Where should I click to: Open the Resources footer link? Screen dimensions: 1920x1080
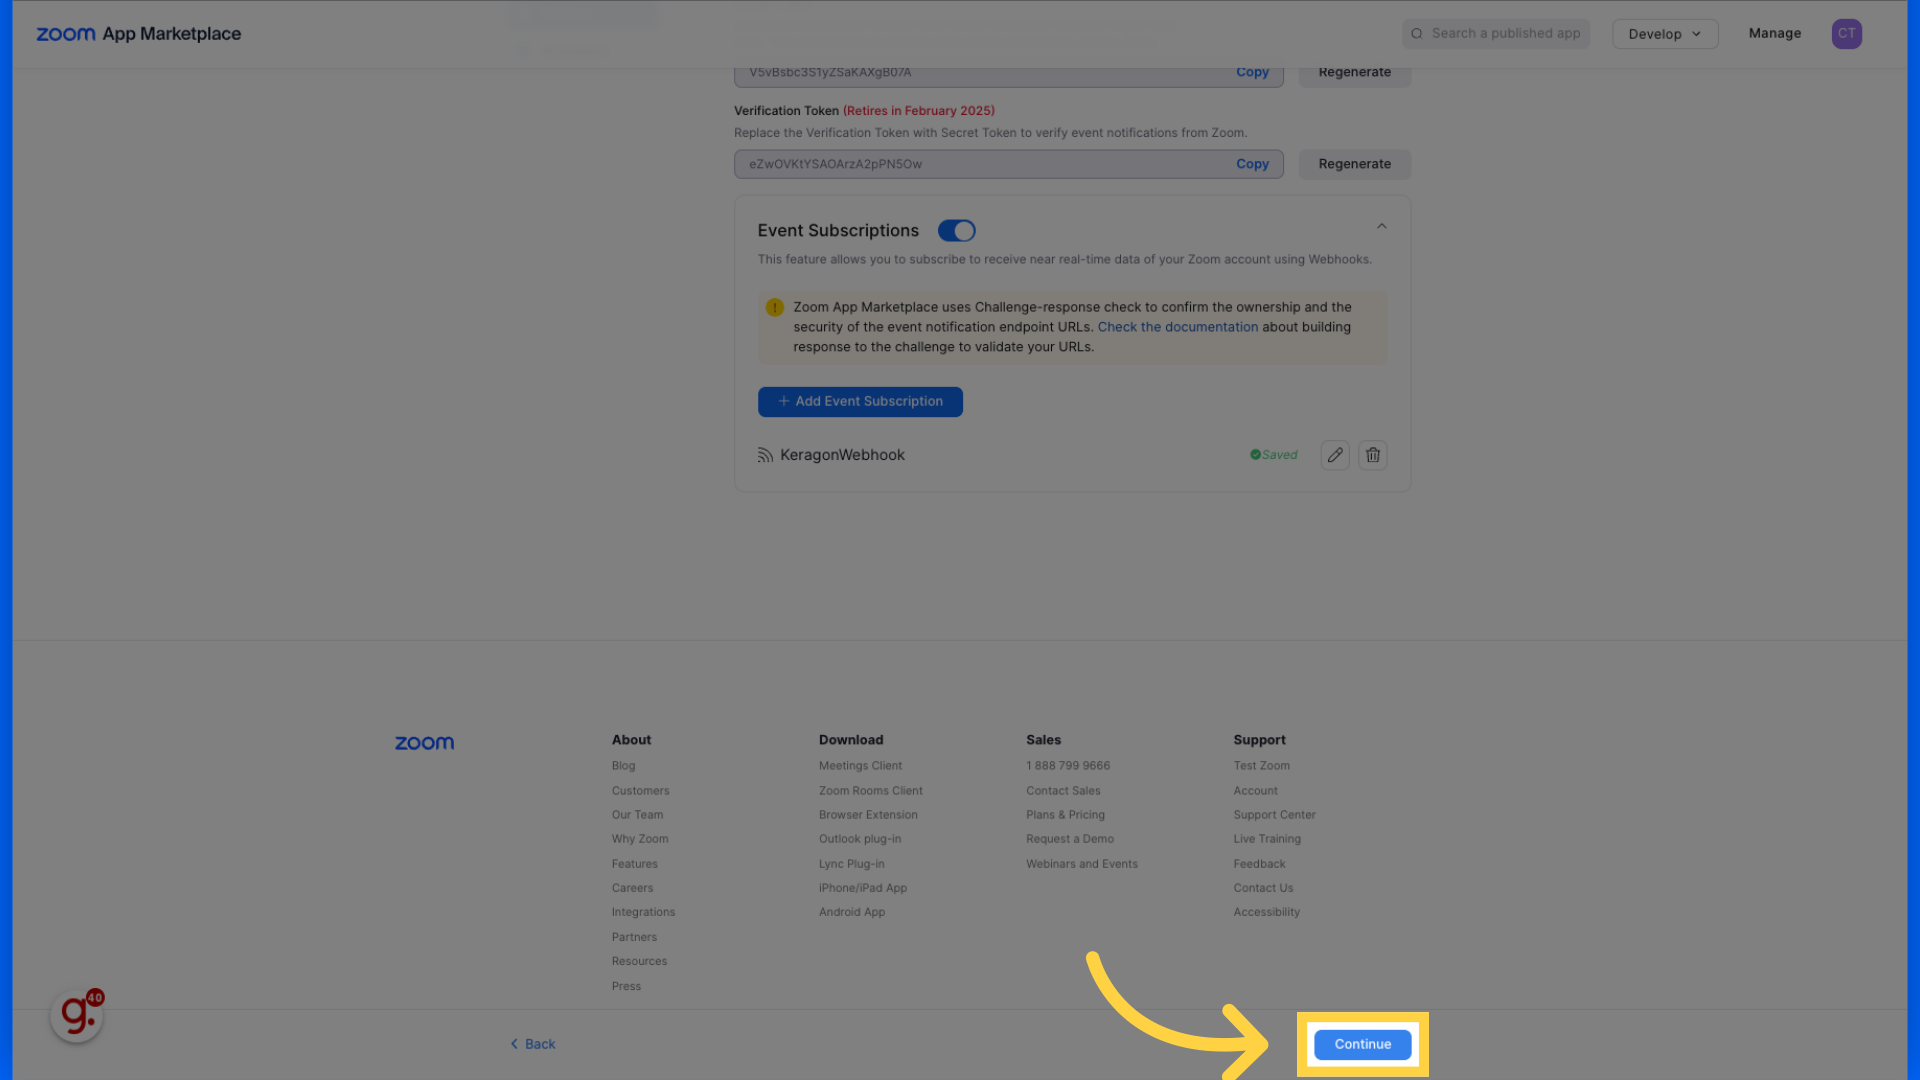click(639, 961)
